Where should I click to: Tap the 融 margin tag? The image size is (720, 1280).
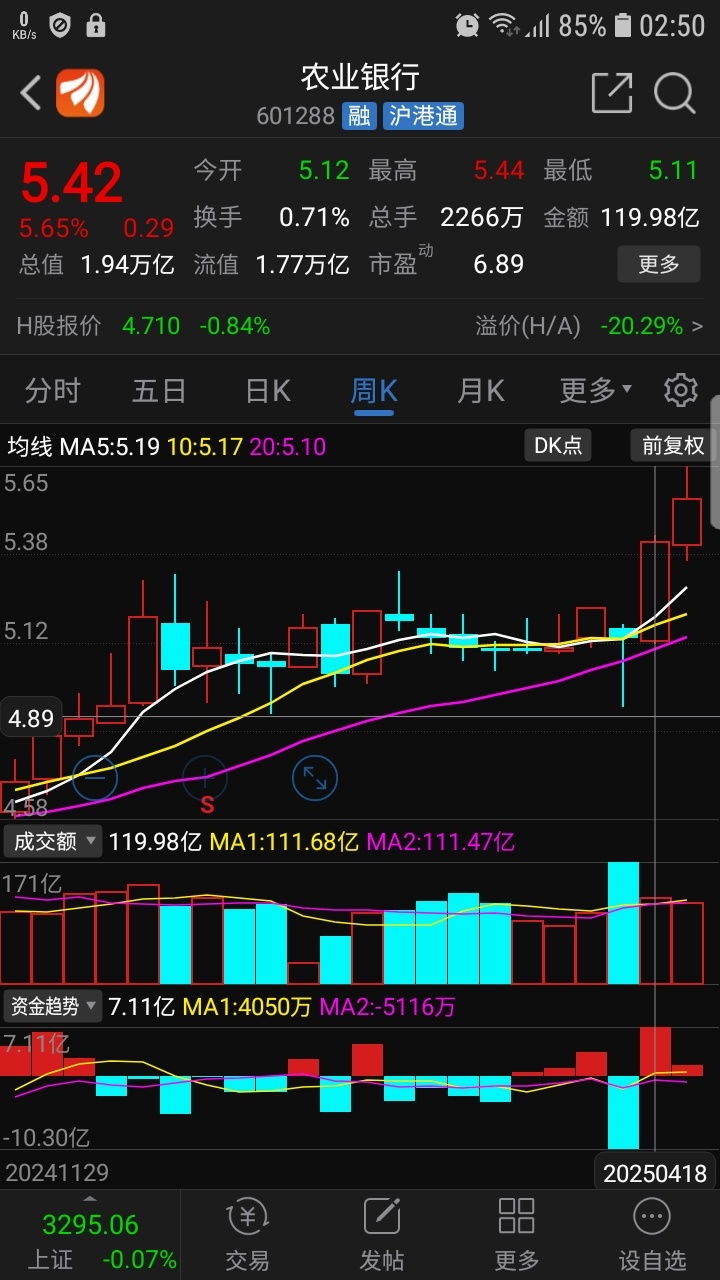pos(358,116)
